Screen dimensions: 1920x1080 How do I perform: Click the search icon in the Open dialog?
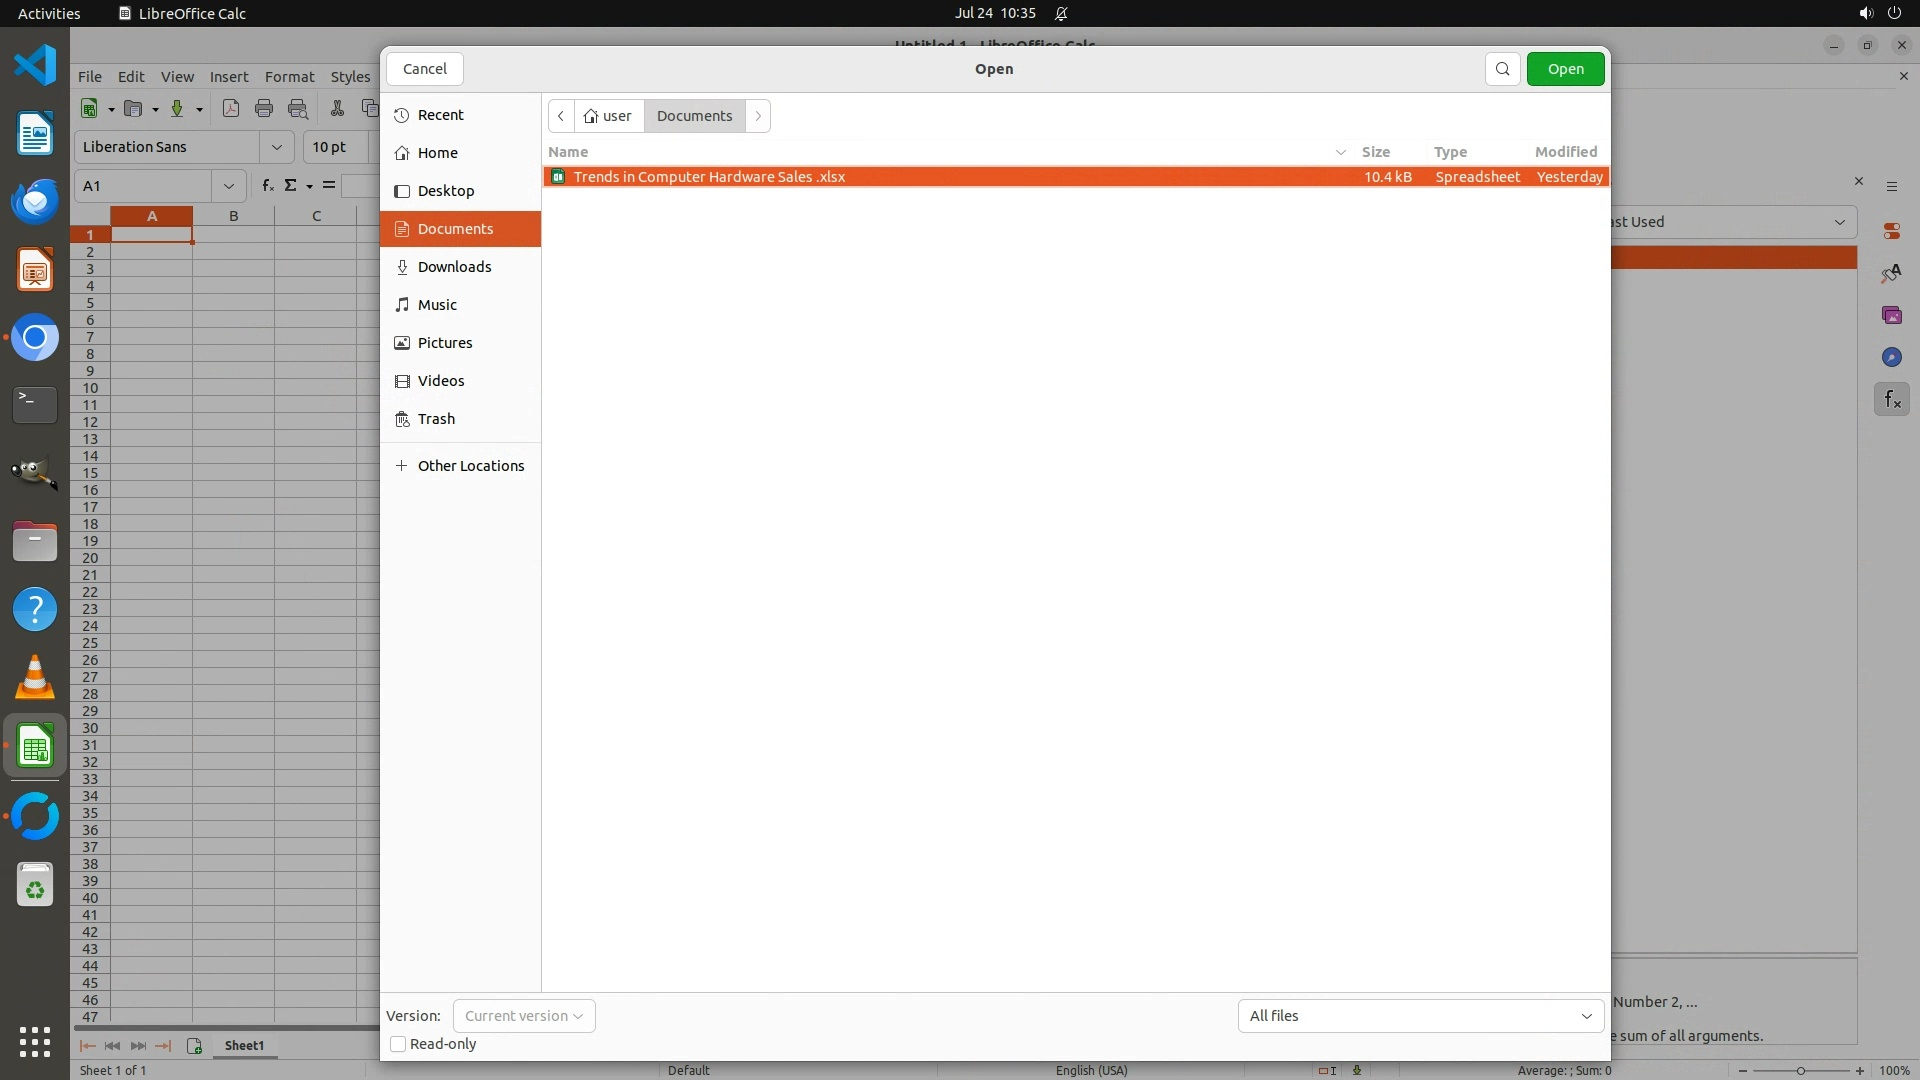pyautogui.click(x=1502, y=69)
